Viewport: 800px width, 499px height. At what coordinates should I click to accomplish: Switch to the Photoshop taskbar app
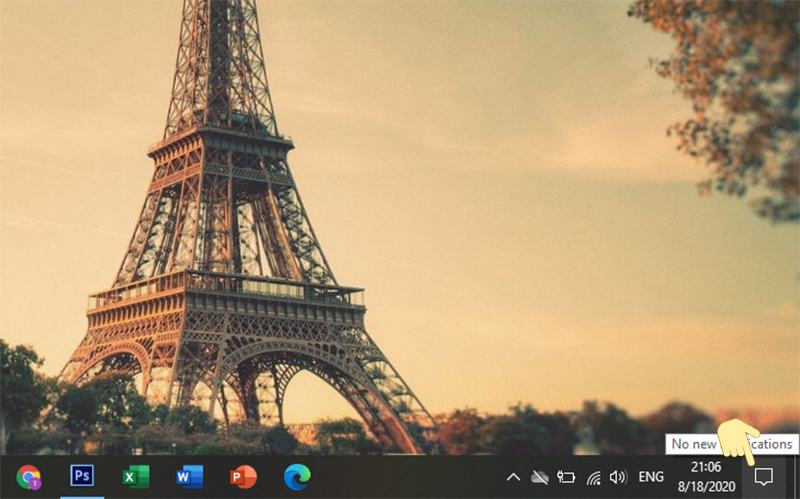[82, 476]
